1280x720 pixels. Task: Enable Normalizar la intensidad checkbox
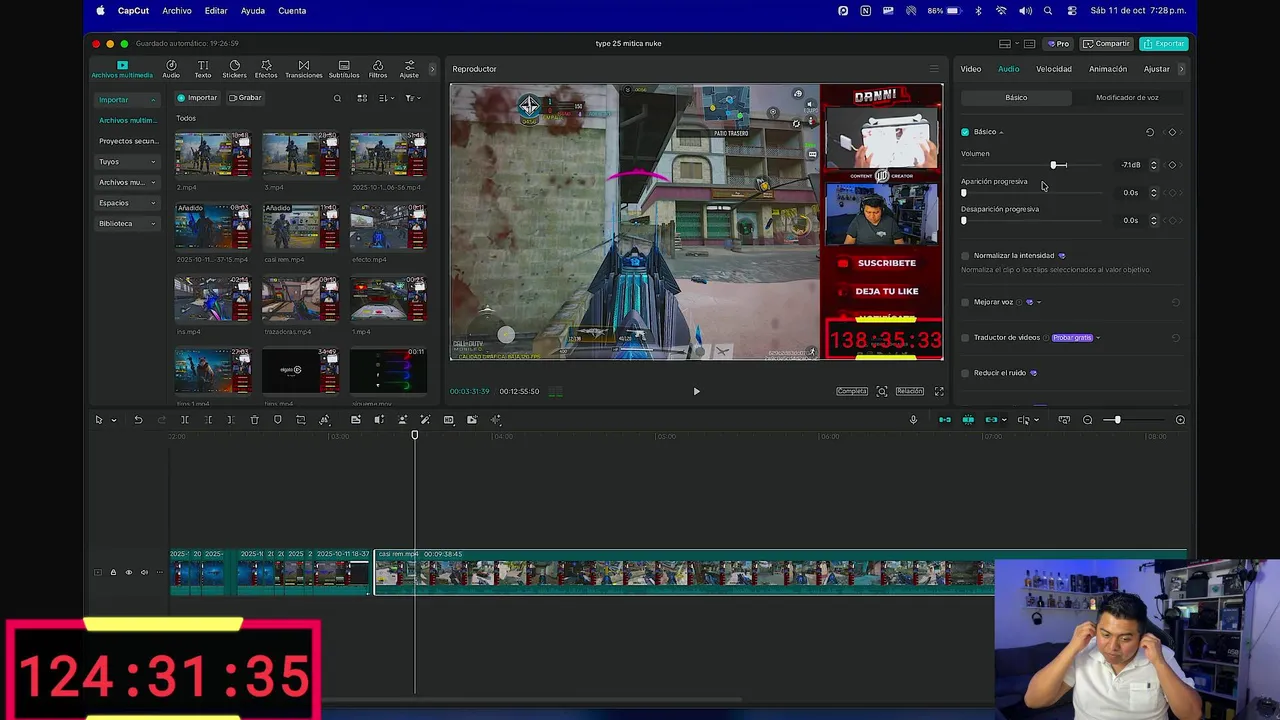[x=965, y=256]
